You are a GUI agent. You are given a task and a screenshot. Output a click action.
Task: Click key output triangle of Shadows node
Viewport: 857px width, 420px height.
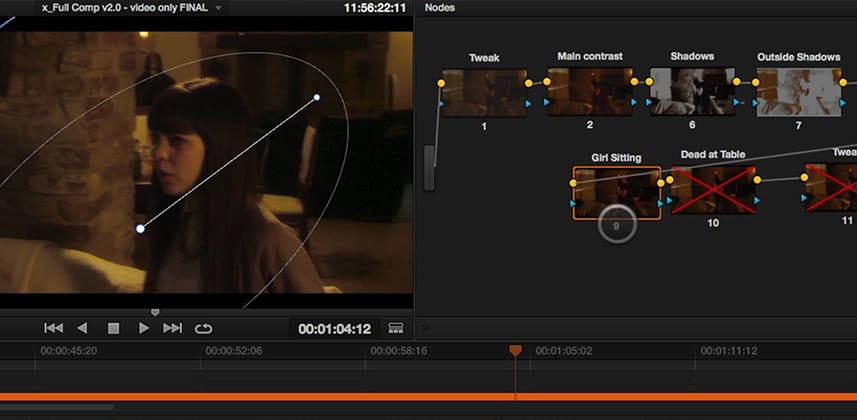coord(737,102)
